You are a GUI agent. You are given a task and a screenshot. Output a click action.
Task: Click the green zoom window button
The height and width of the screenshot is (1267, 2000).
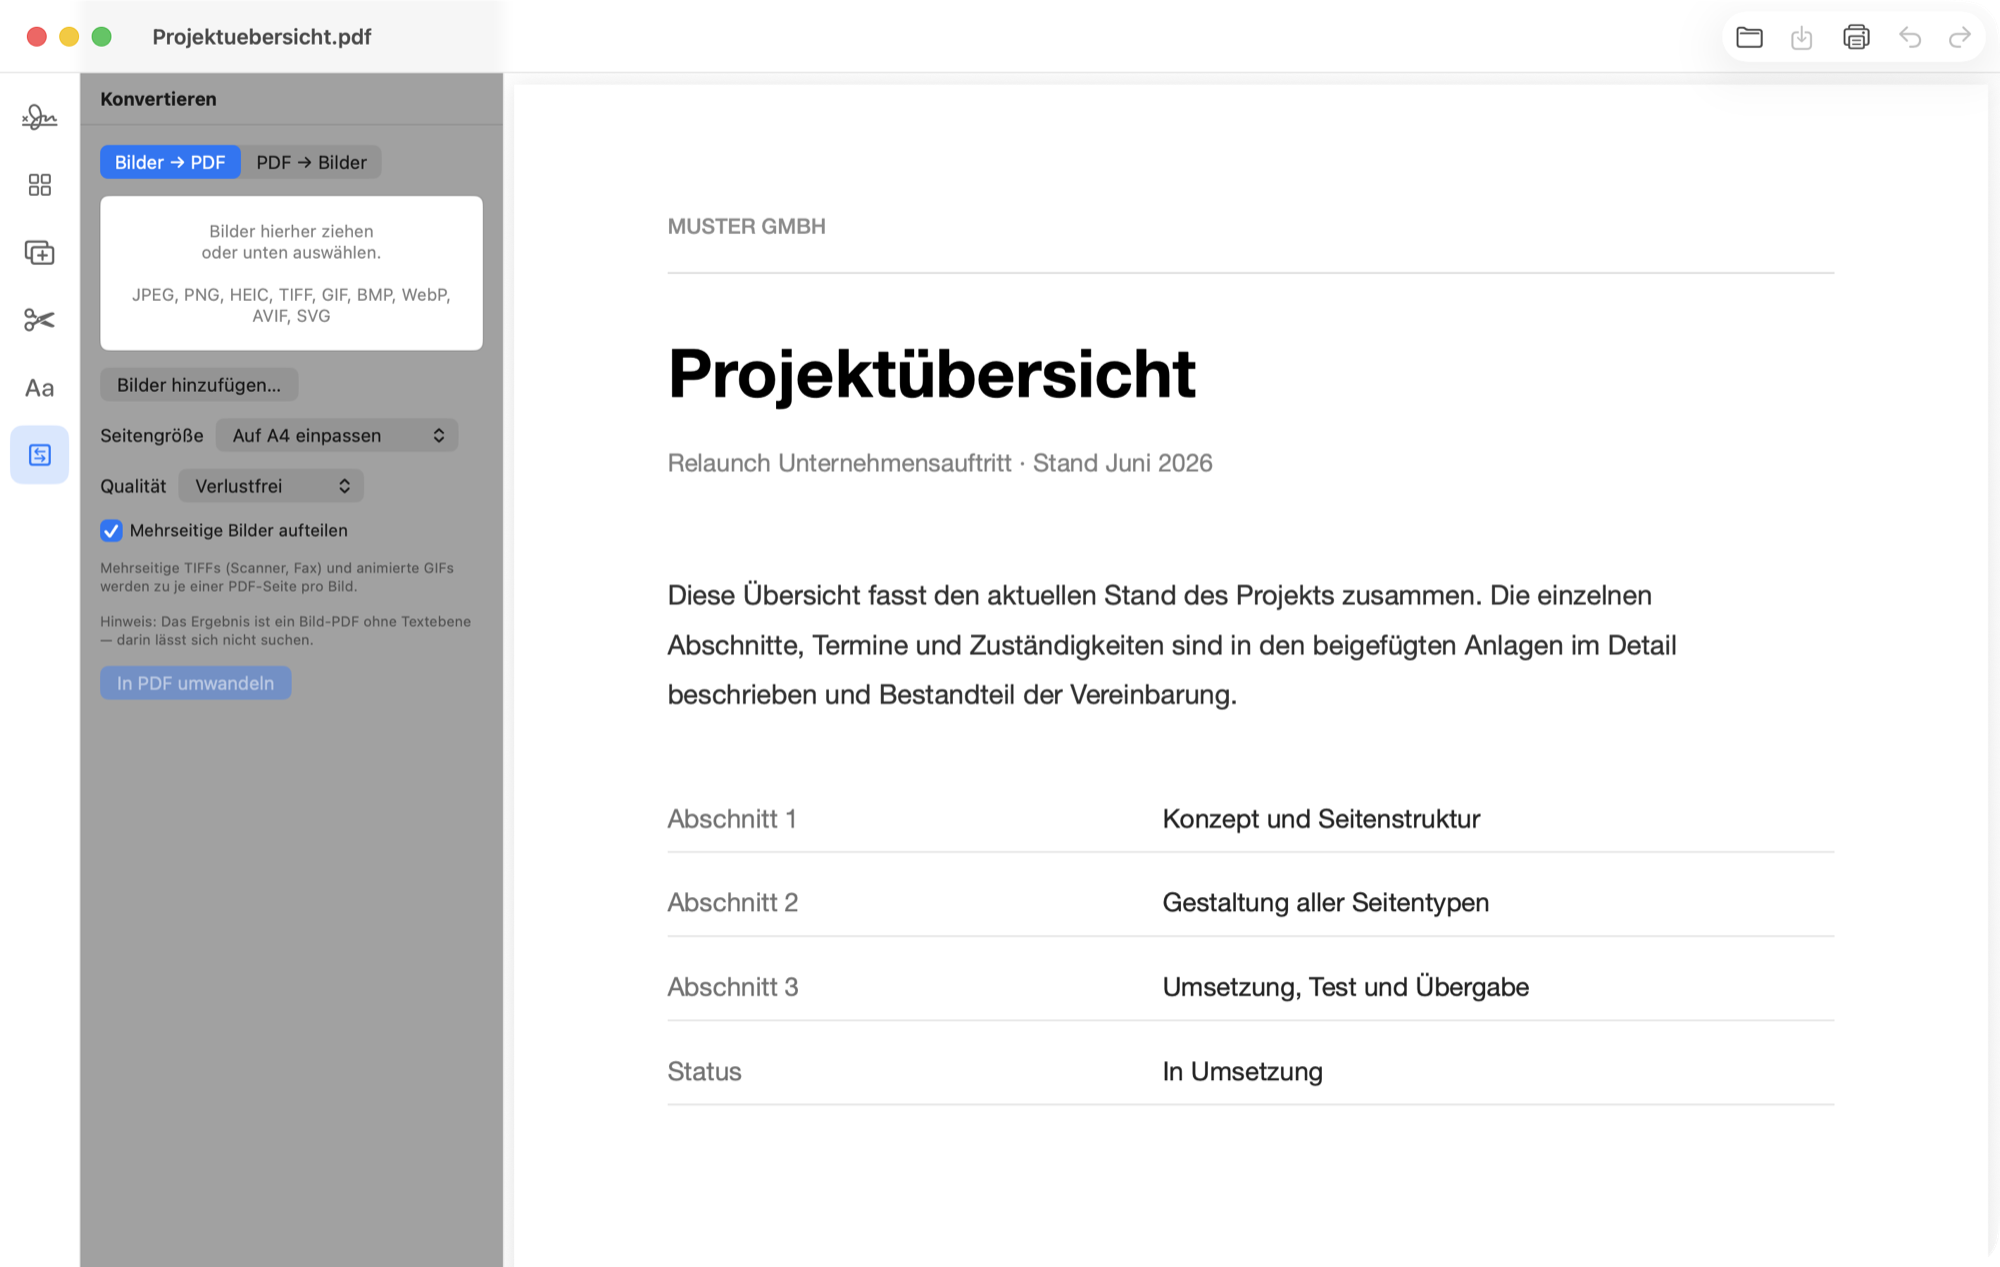(x=101, y=37)
